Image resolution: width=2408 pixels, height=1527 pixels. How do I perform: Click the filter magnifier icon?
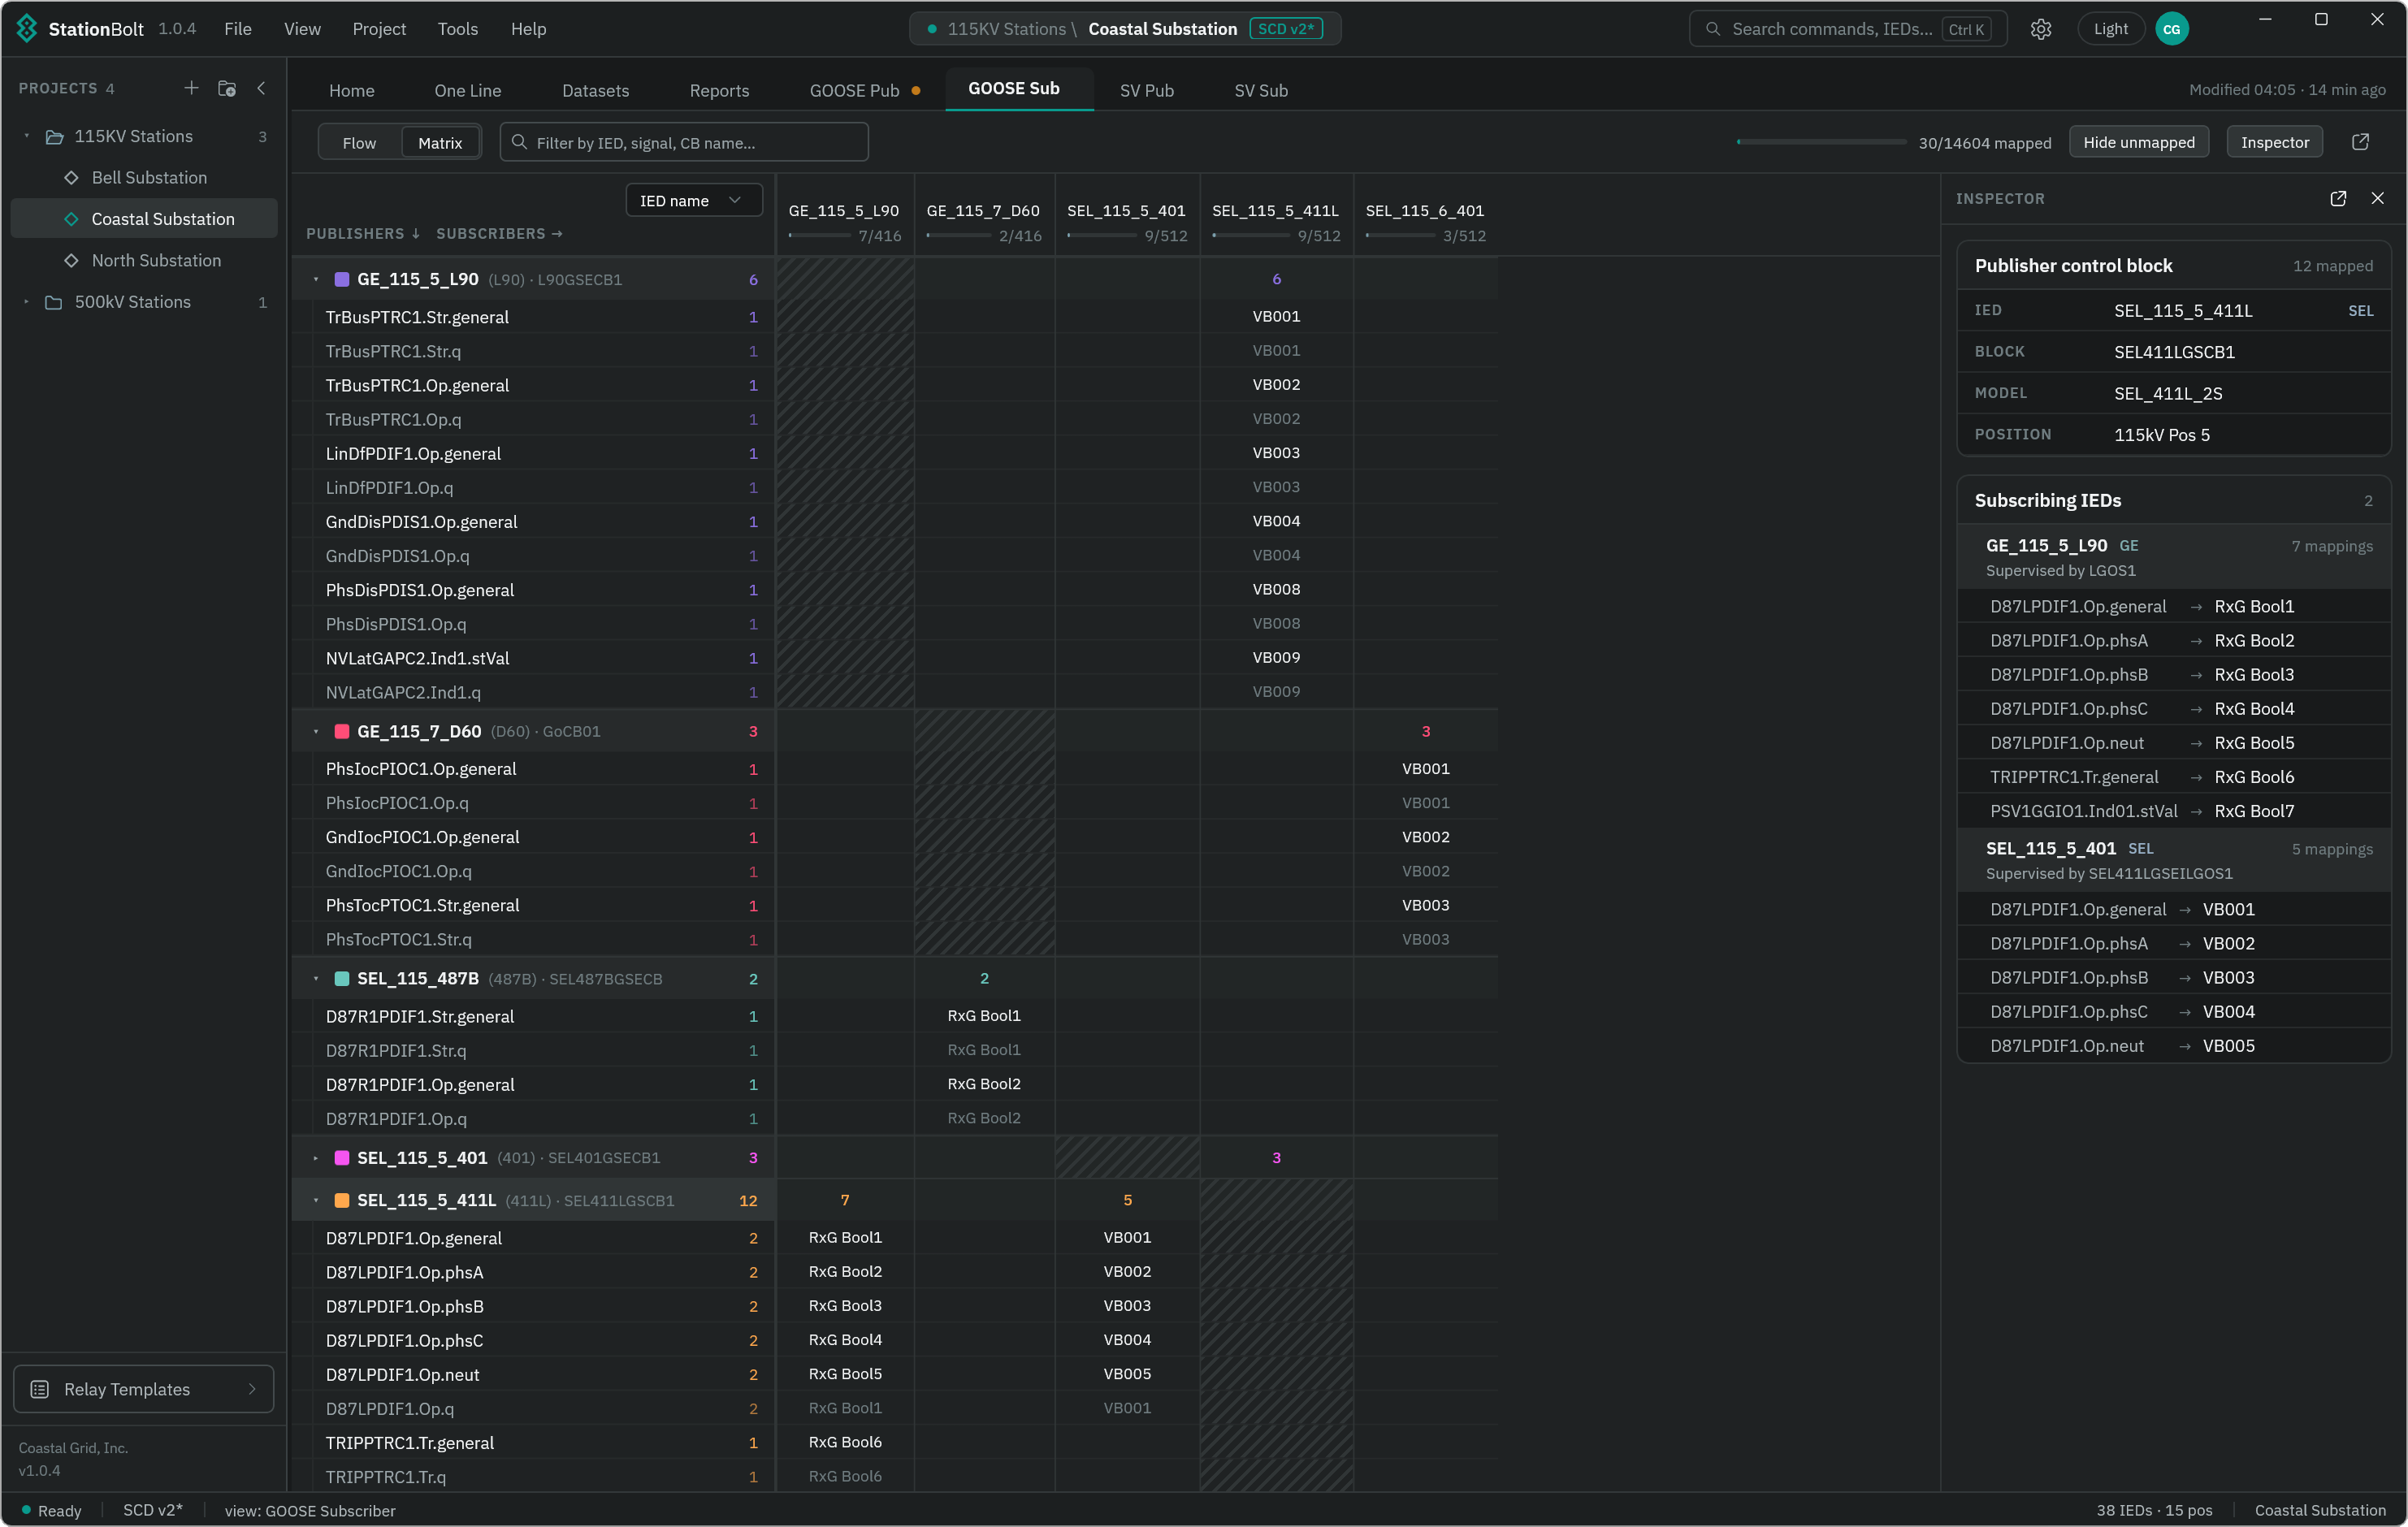(519, 142)
